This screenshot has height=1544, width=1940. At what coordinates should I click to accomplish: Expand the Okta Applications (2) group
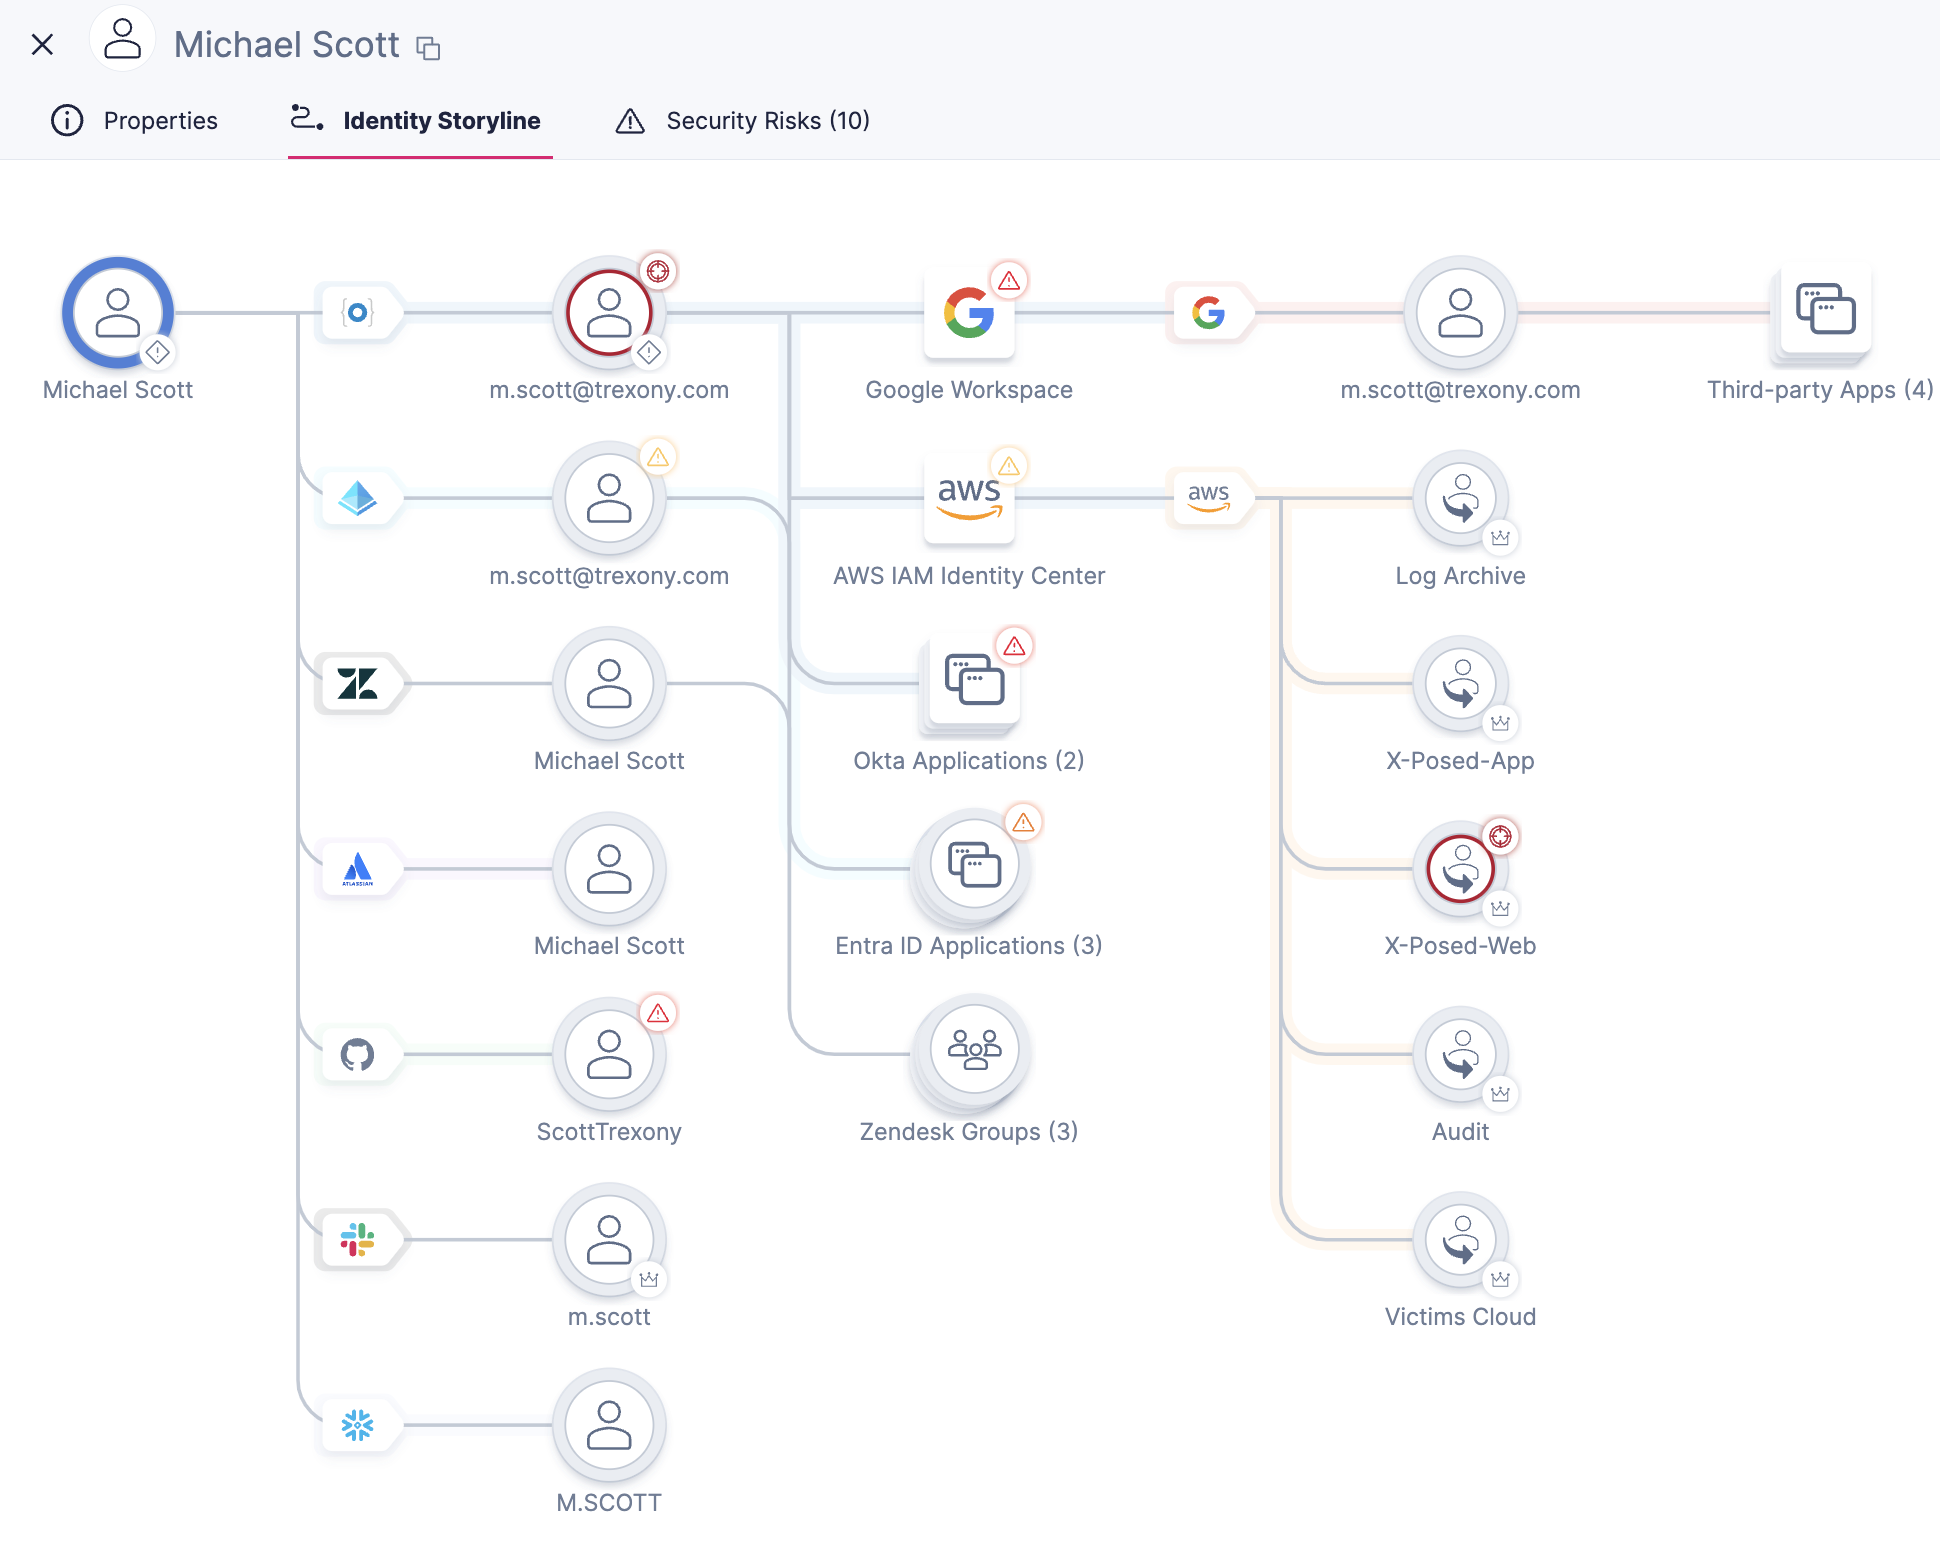(973, 682)
